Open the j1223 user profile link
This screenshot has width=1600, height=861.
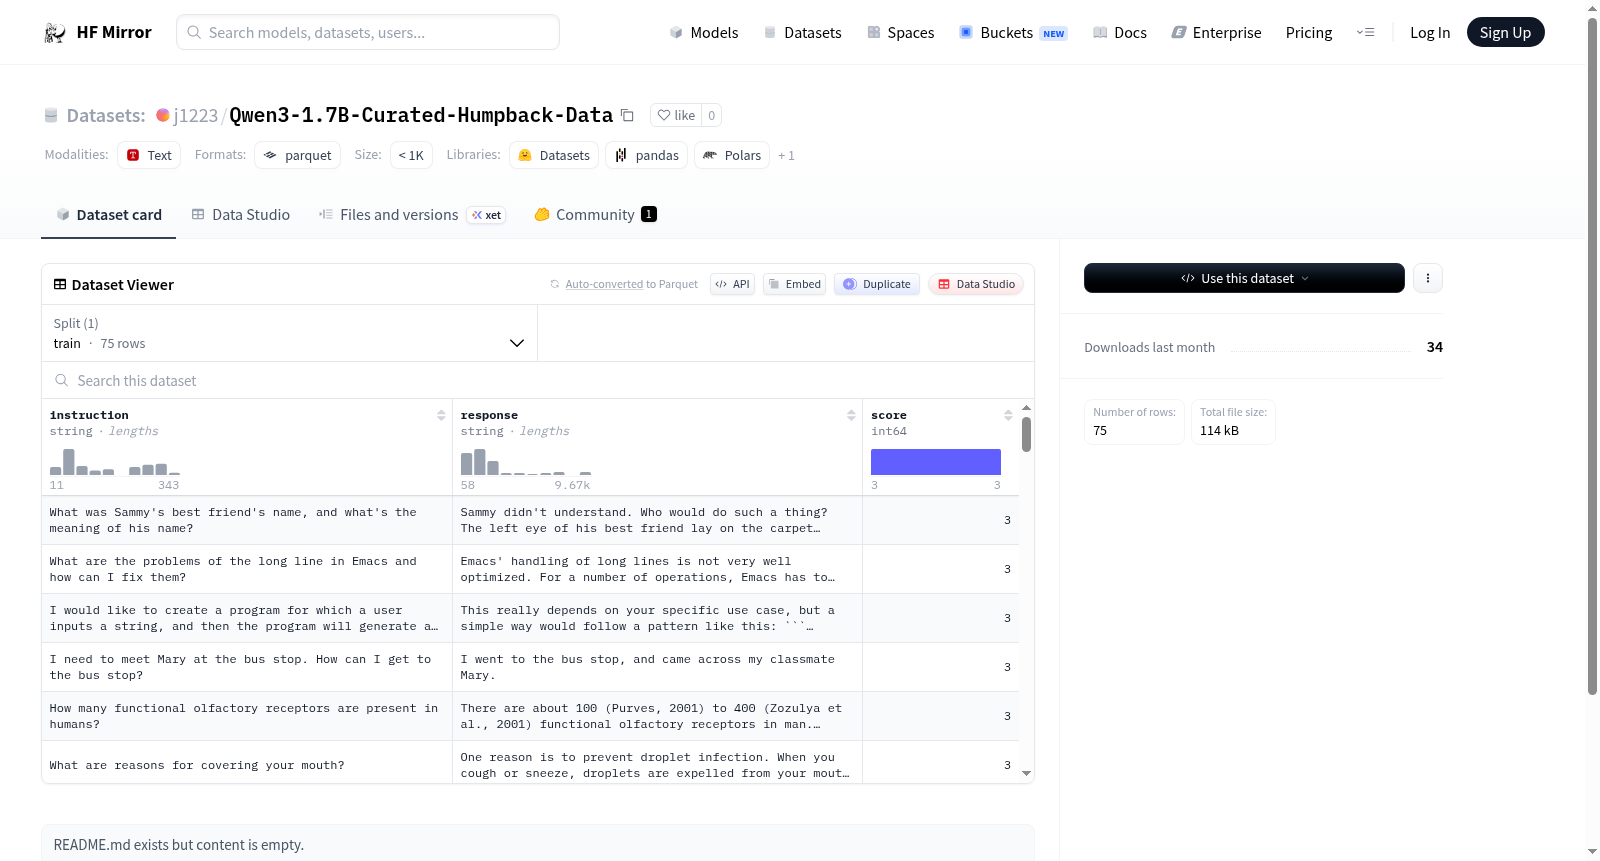[196, 115]
